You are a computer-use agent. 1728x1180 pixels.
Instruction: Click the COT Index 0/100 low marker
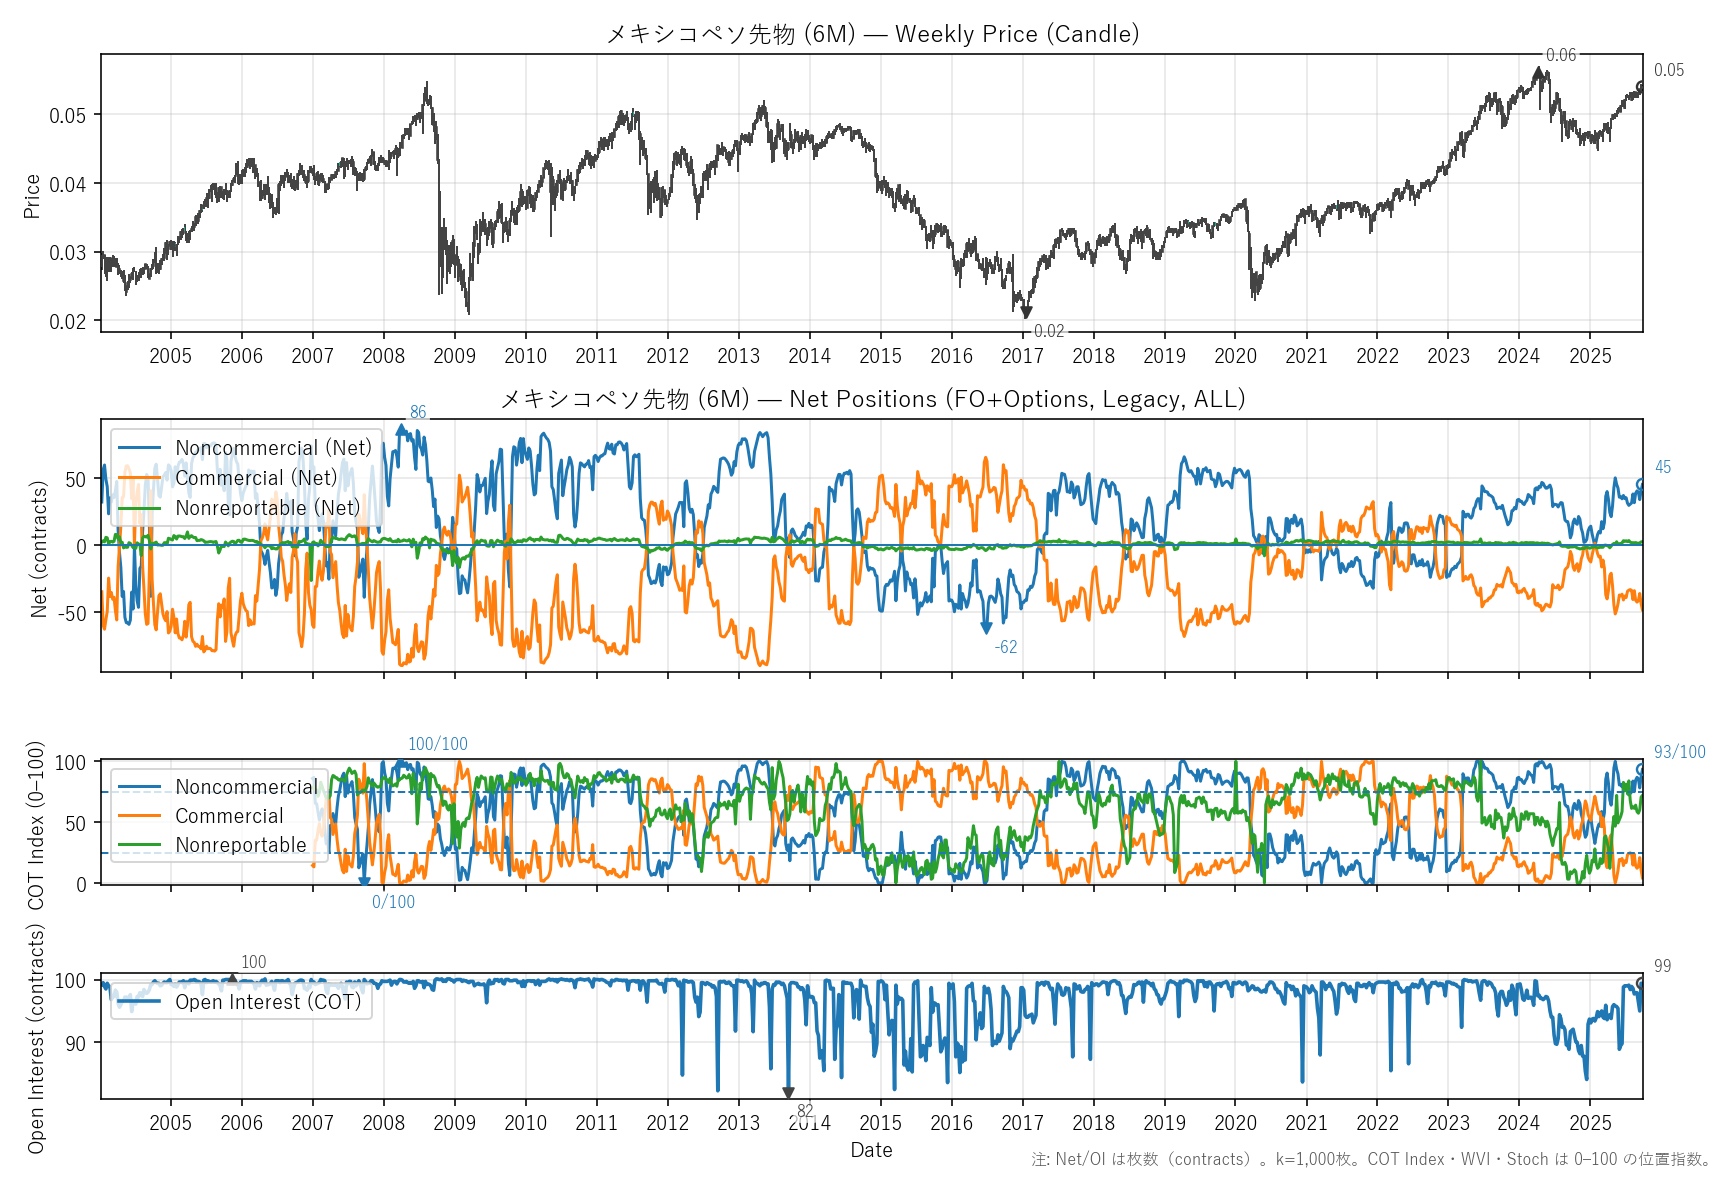pyautogui.click(x=364, y=882)
